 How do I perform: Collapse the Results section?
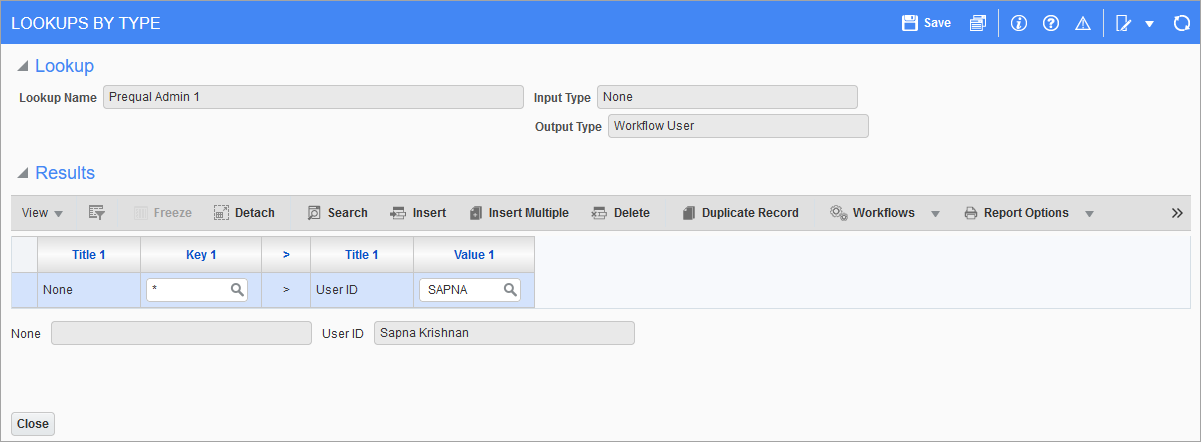pos(23,174)
